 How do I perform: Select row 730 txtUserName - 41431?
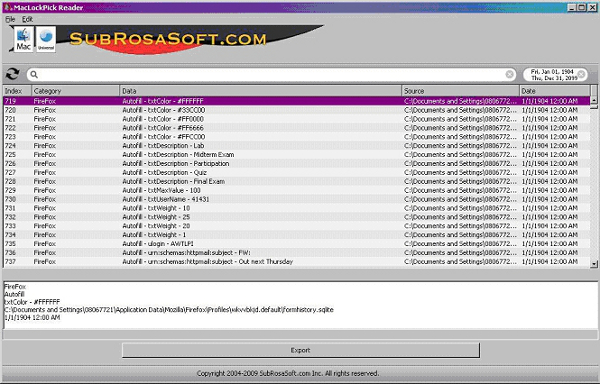[297, 199]
